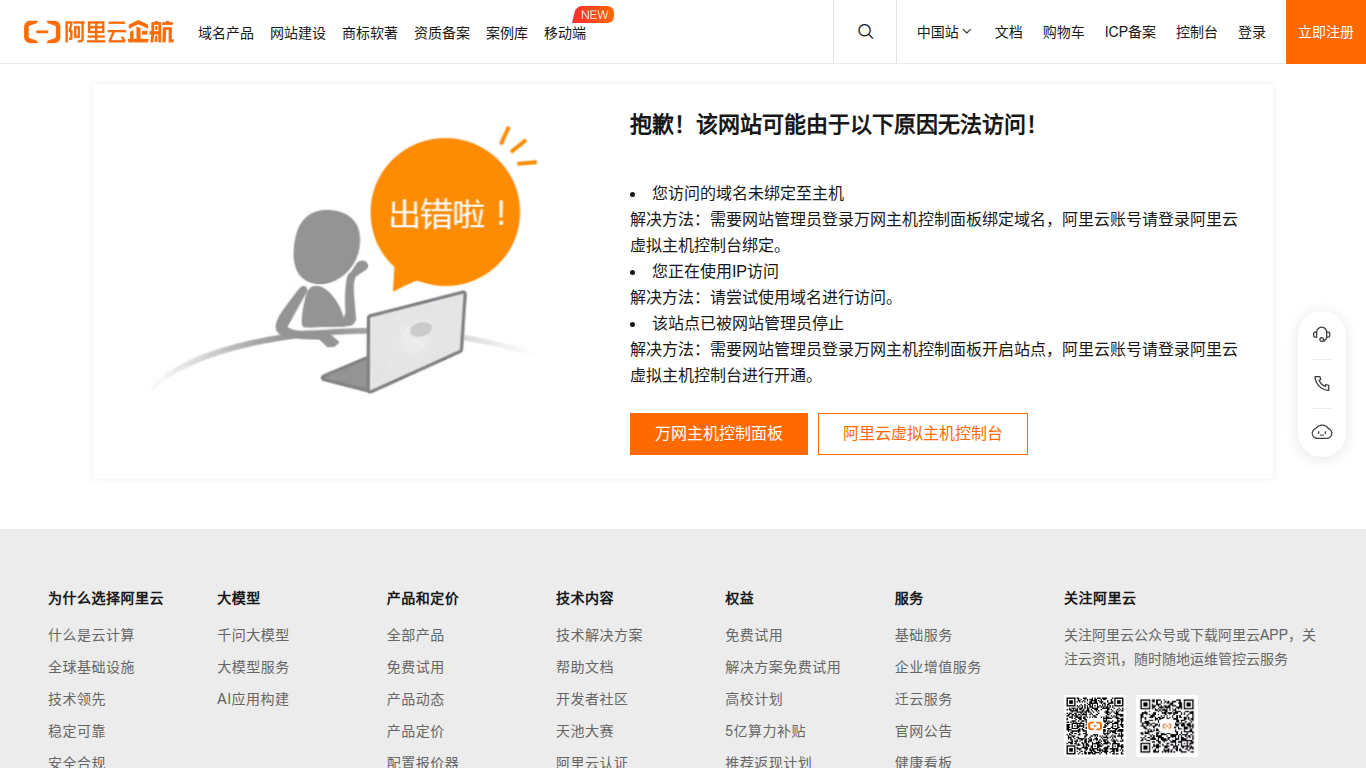Click the 帮助文档 footer link

585,667
